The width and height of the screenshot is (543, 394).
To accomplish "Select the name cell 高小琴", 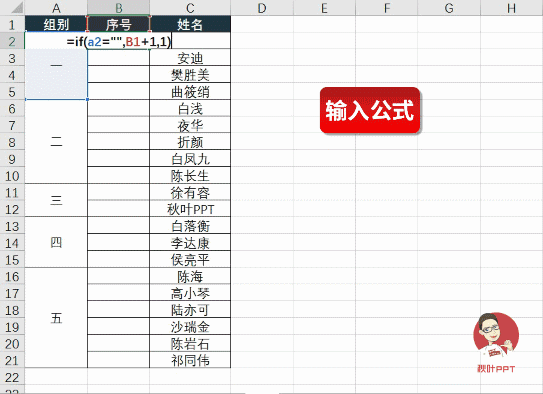I will click(x=190, y=293).
